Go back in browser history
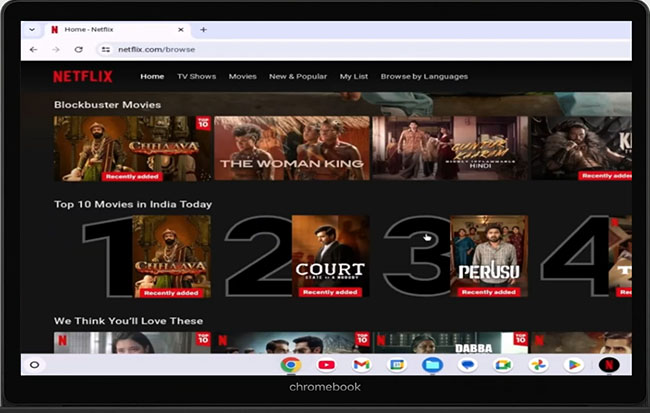 [34, 49]
